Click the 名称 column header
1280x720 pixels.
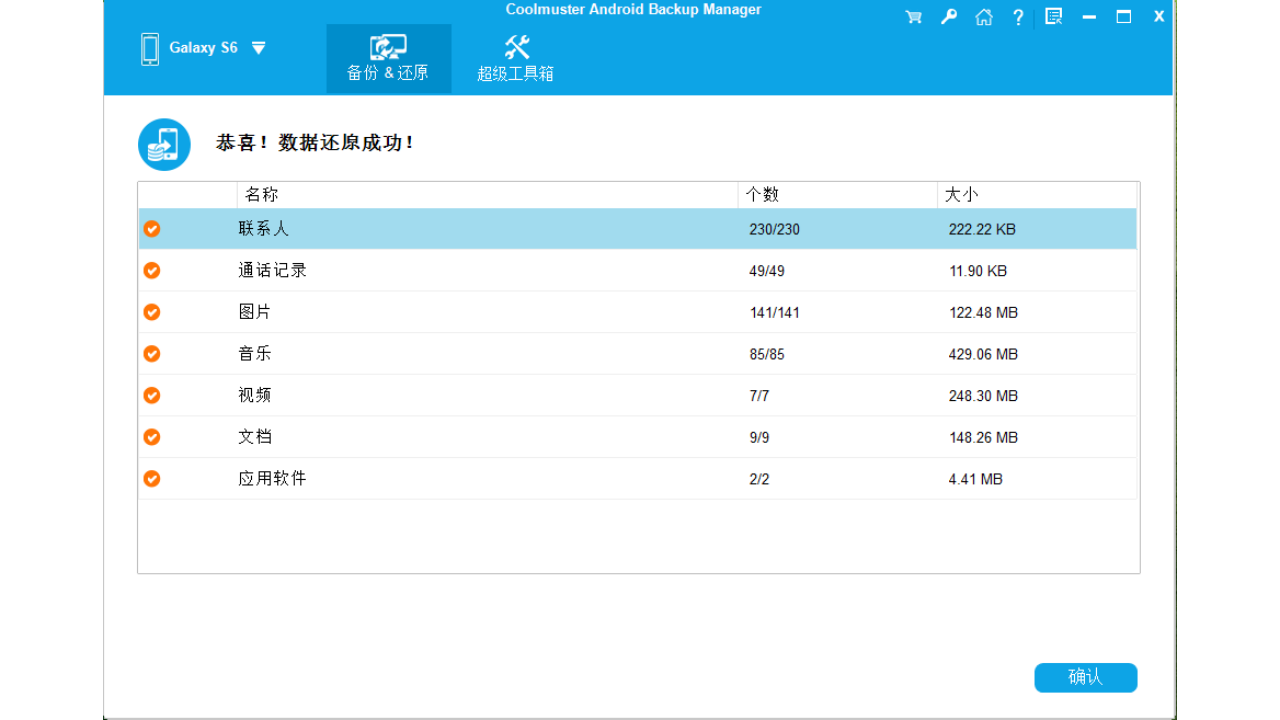(262, 194)
